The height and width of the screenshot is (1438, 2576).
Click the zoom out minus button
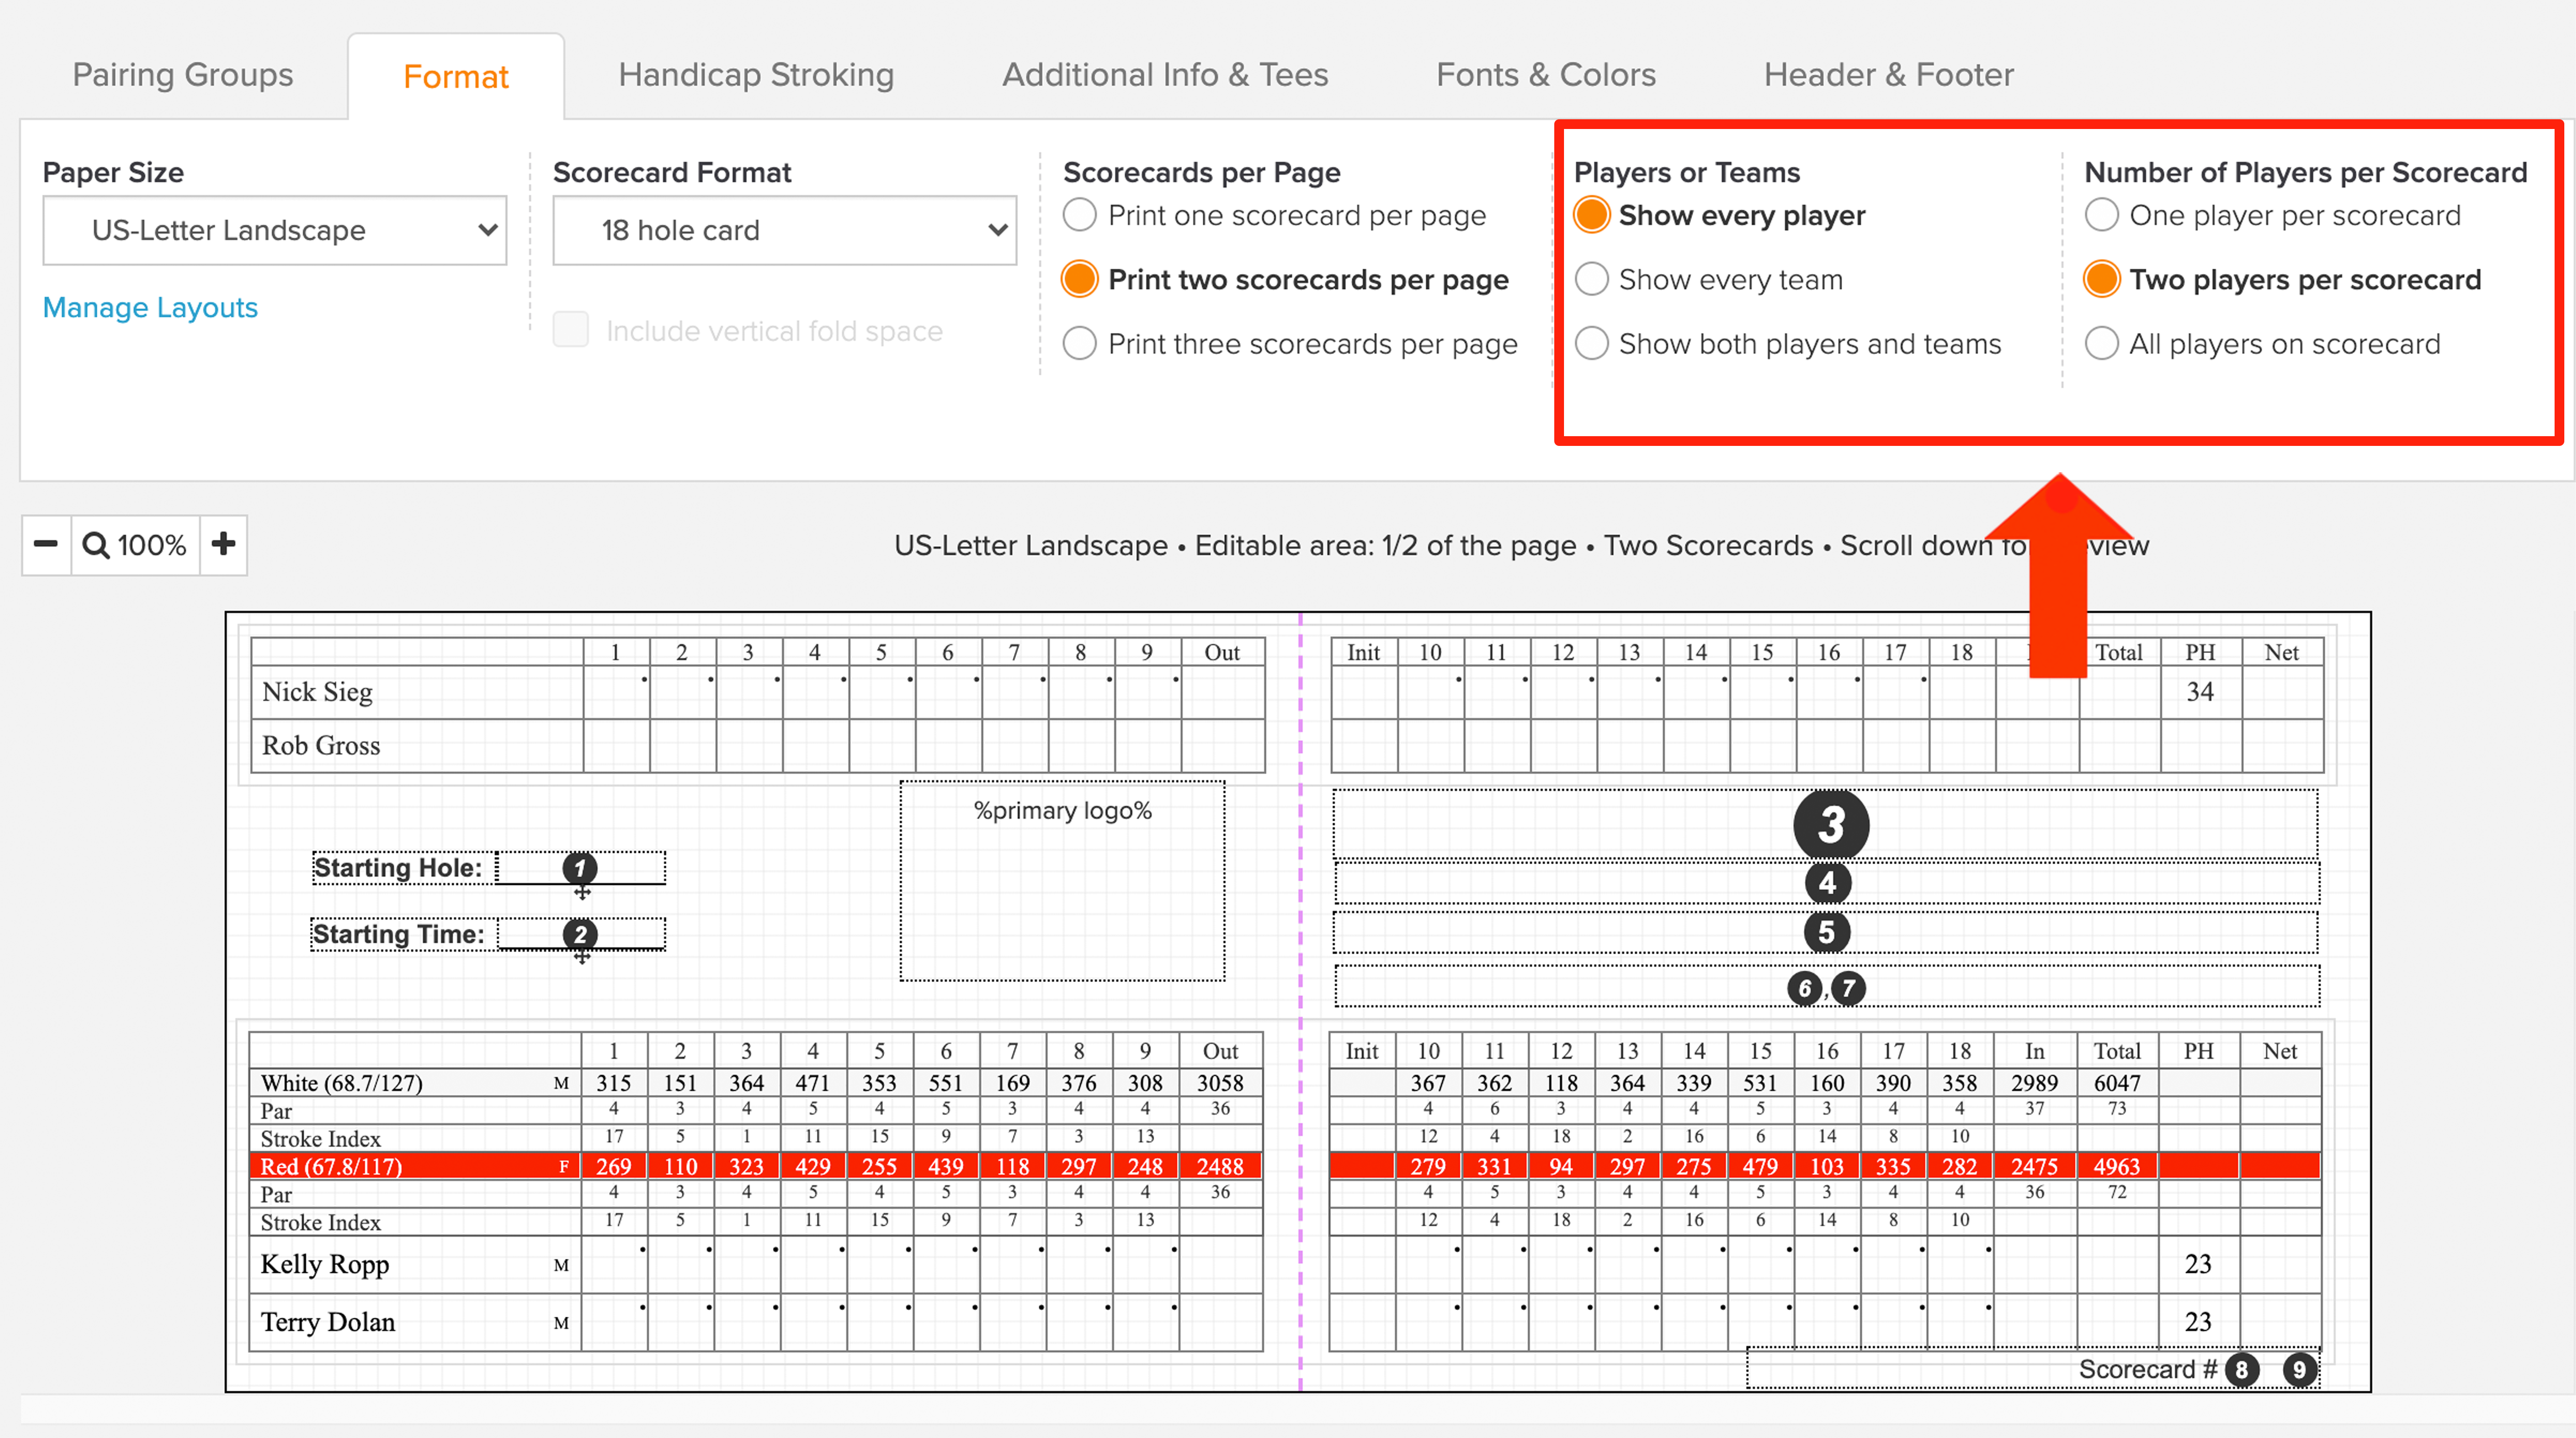46,545
